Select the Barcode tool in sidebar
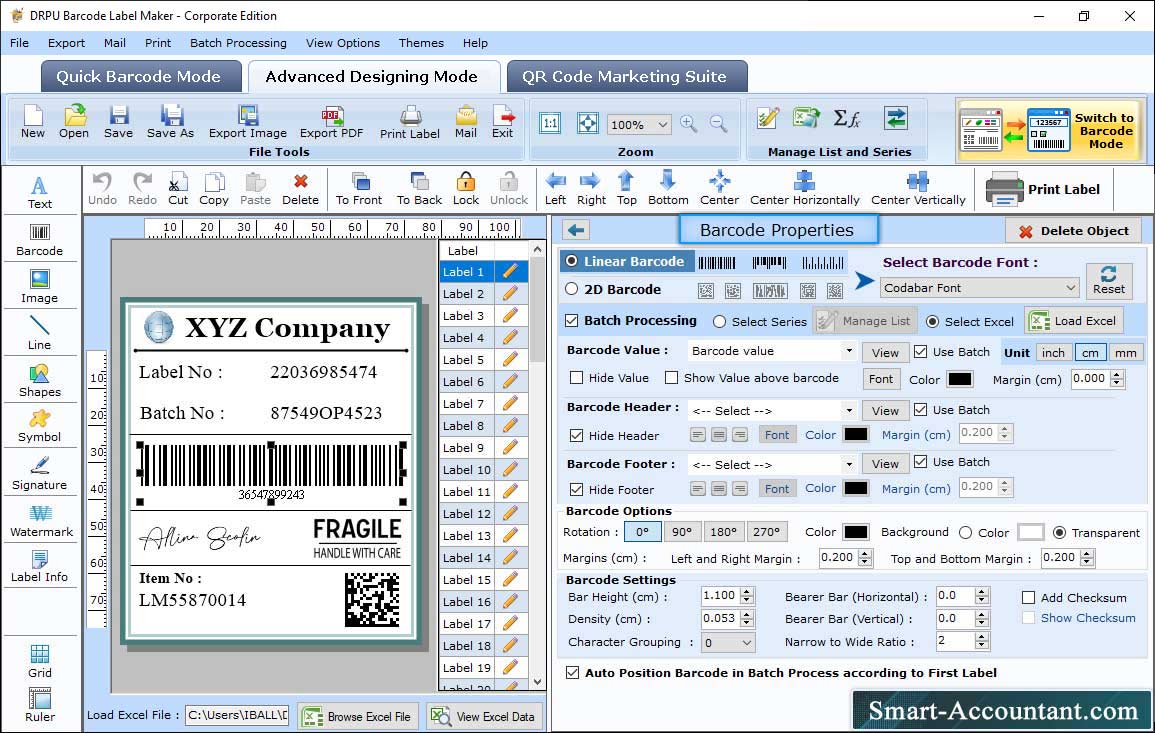 coord(40,240)
